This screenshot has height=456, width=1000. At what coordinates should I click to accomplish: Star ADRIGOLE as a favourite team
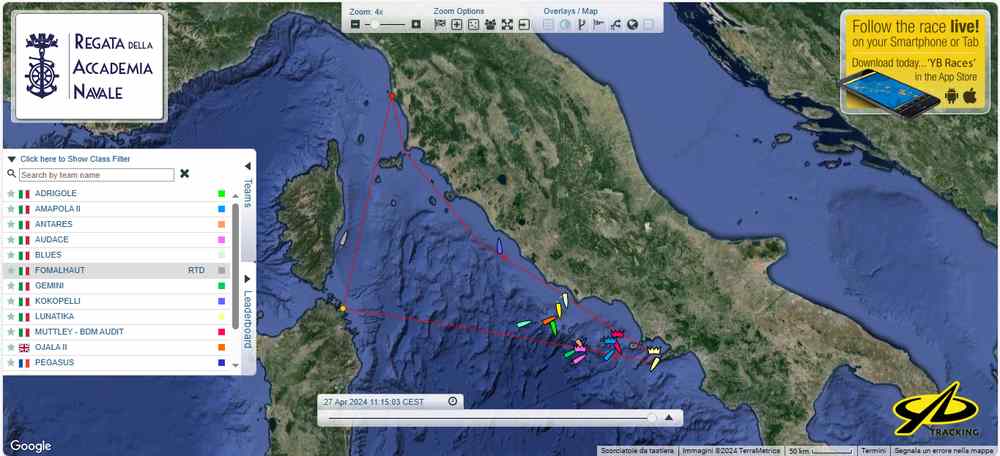11,193
